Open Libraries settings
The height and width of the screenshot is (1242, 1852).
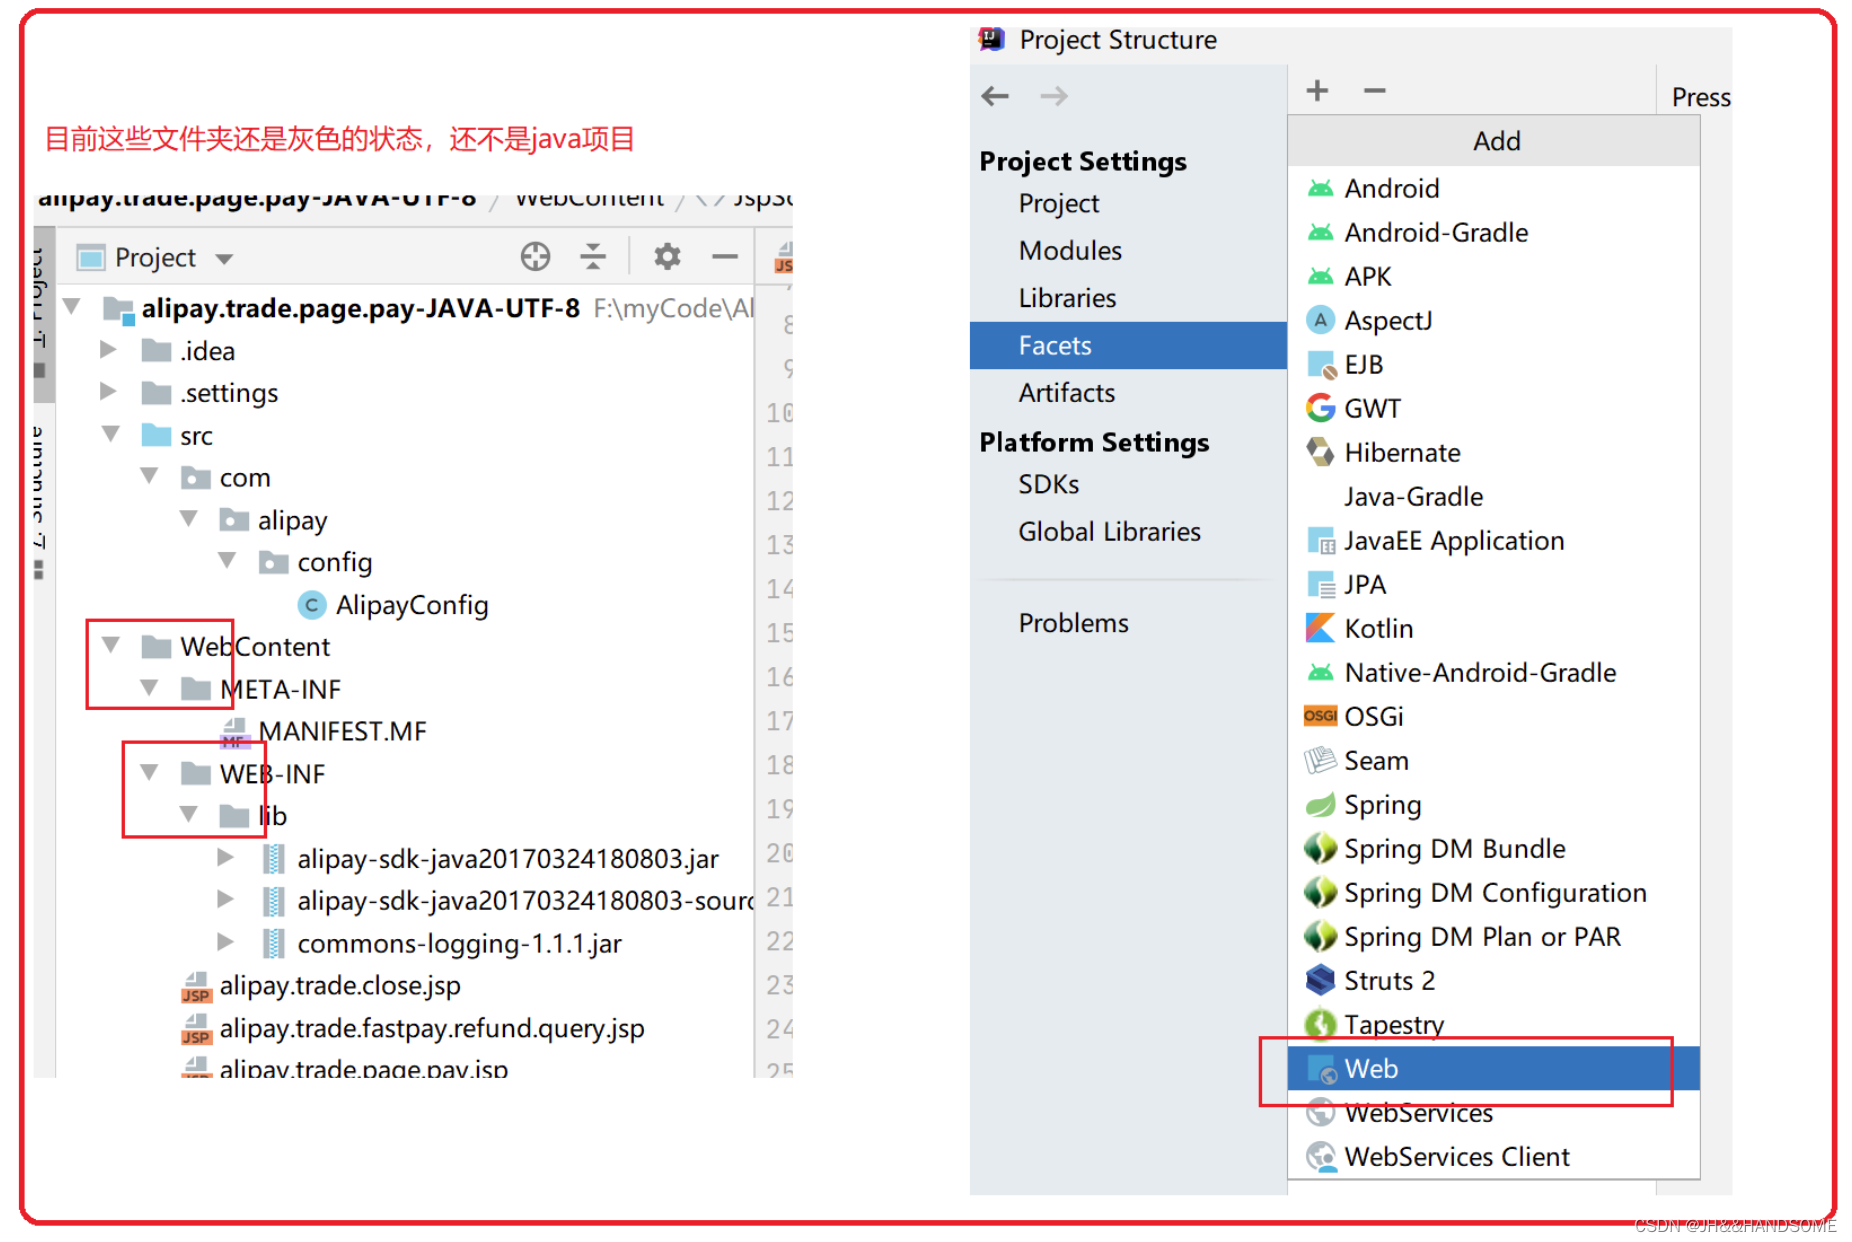tap(1067, 298)
